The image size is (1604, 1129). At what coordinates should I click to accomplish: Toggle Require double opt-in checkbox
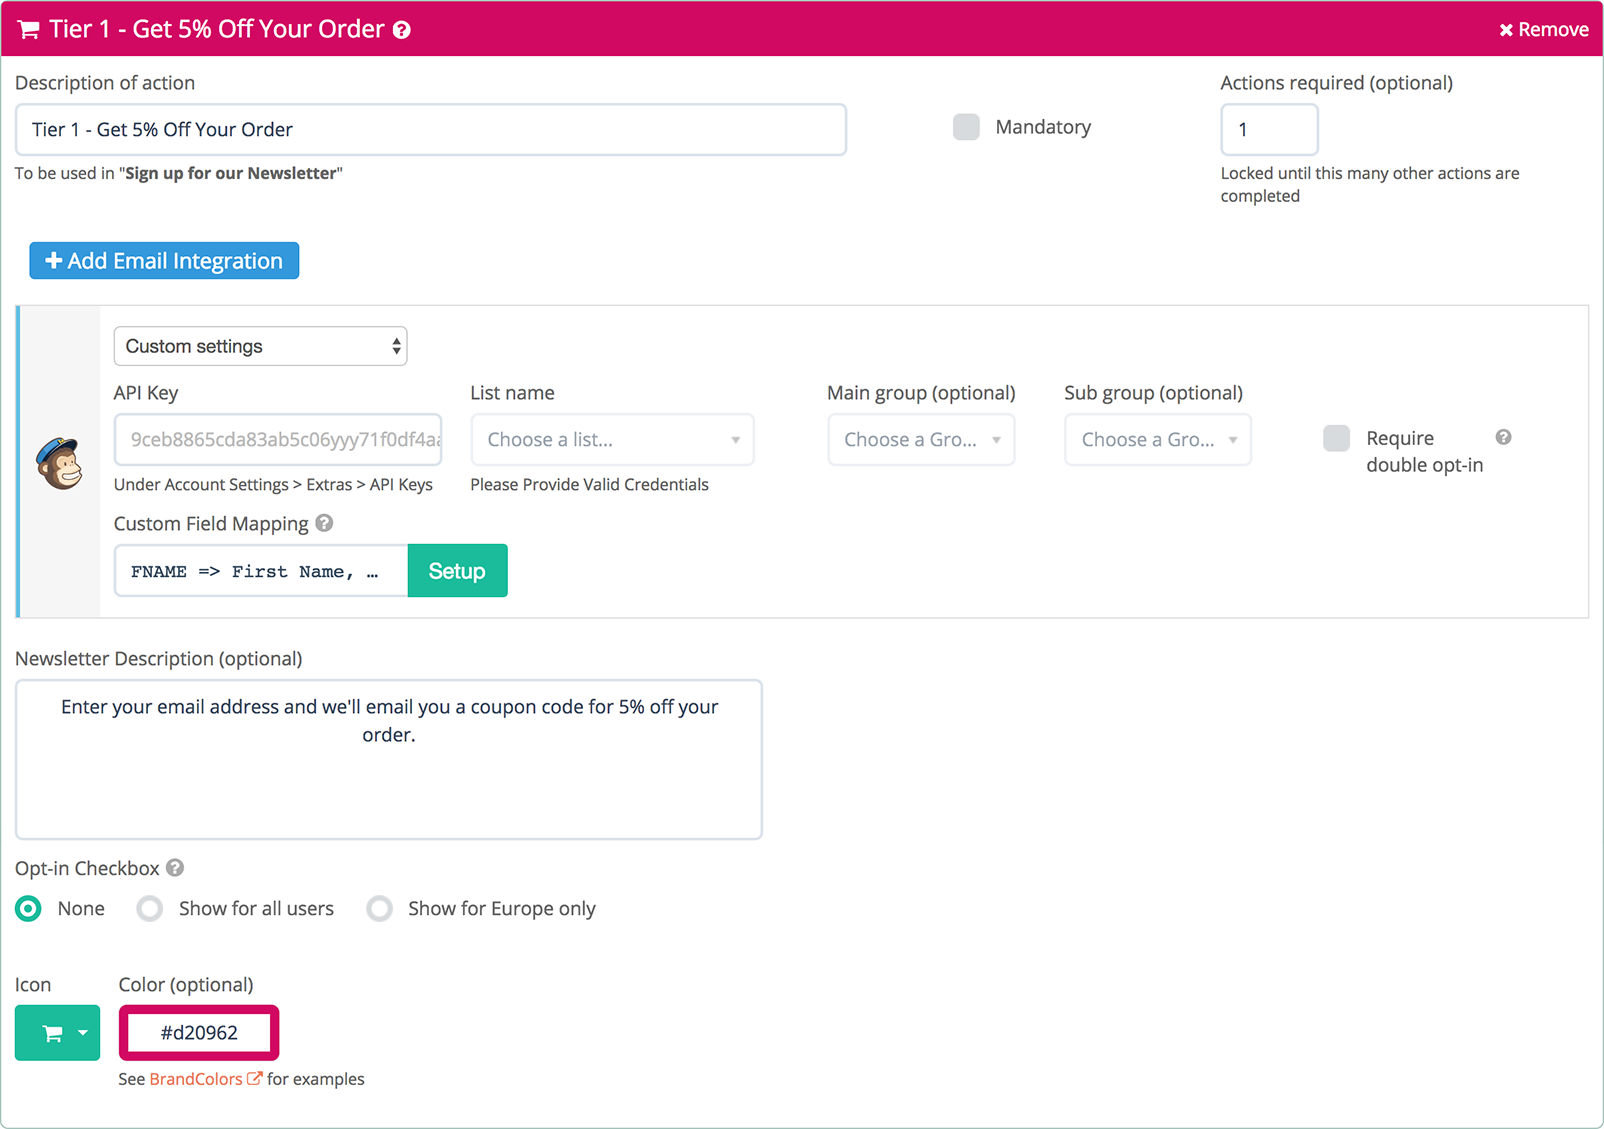[x=1336, y=439]
